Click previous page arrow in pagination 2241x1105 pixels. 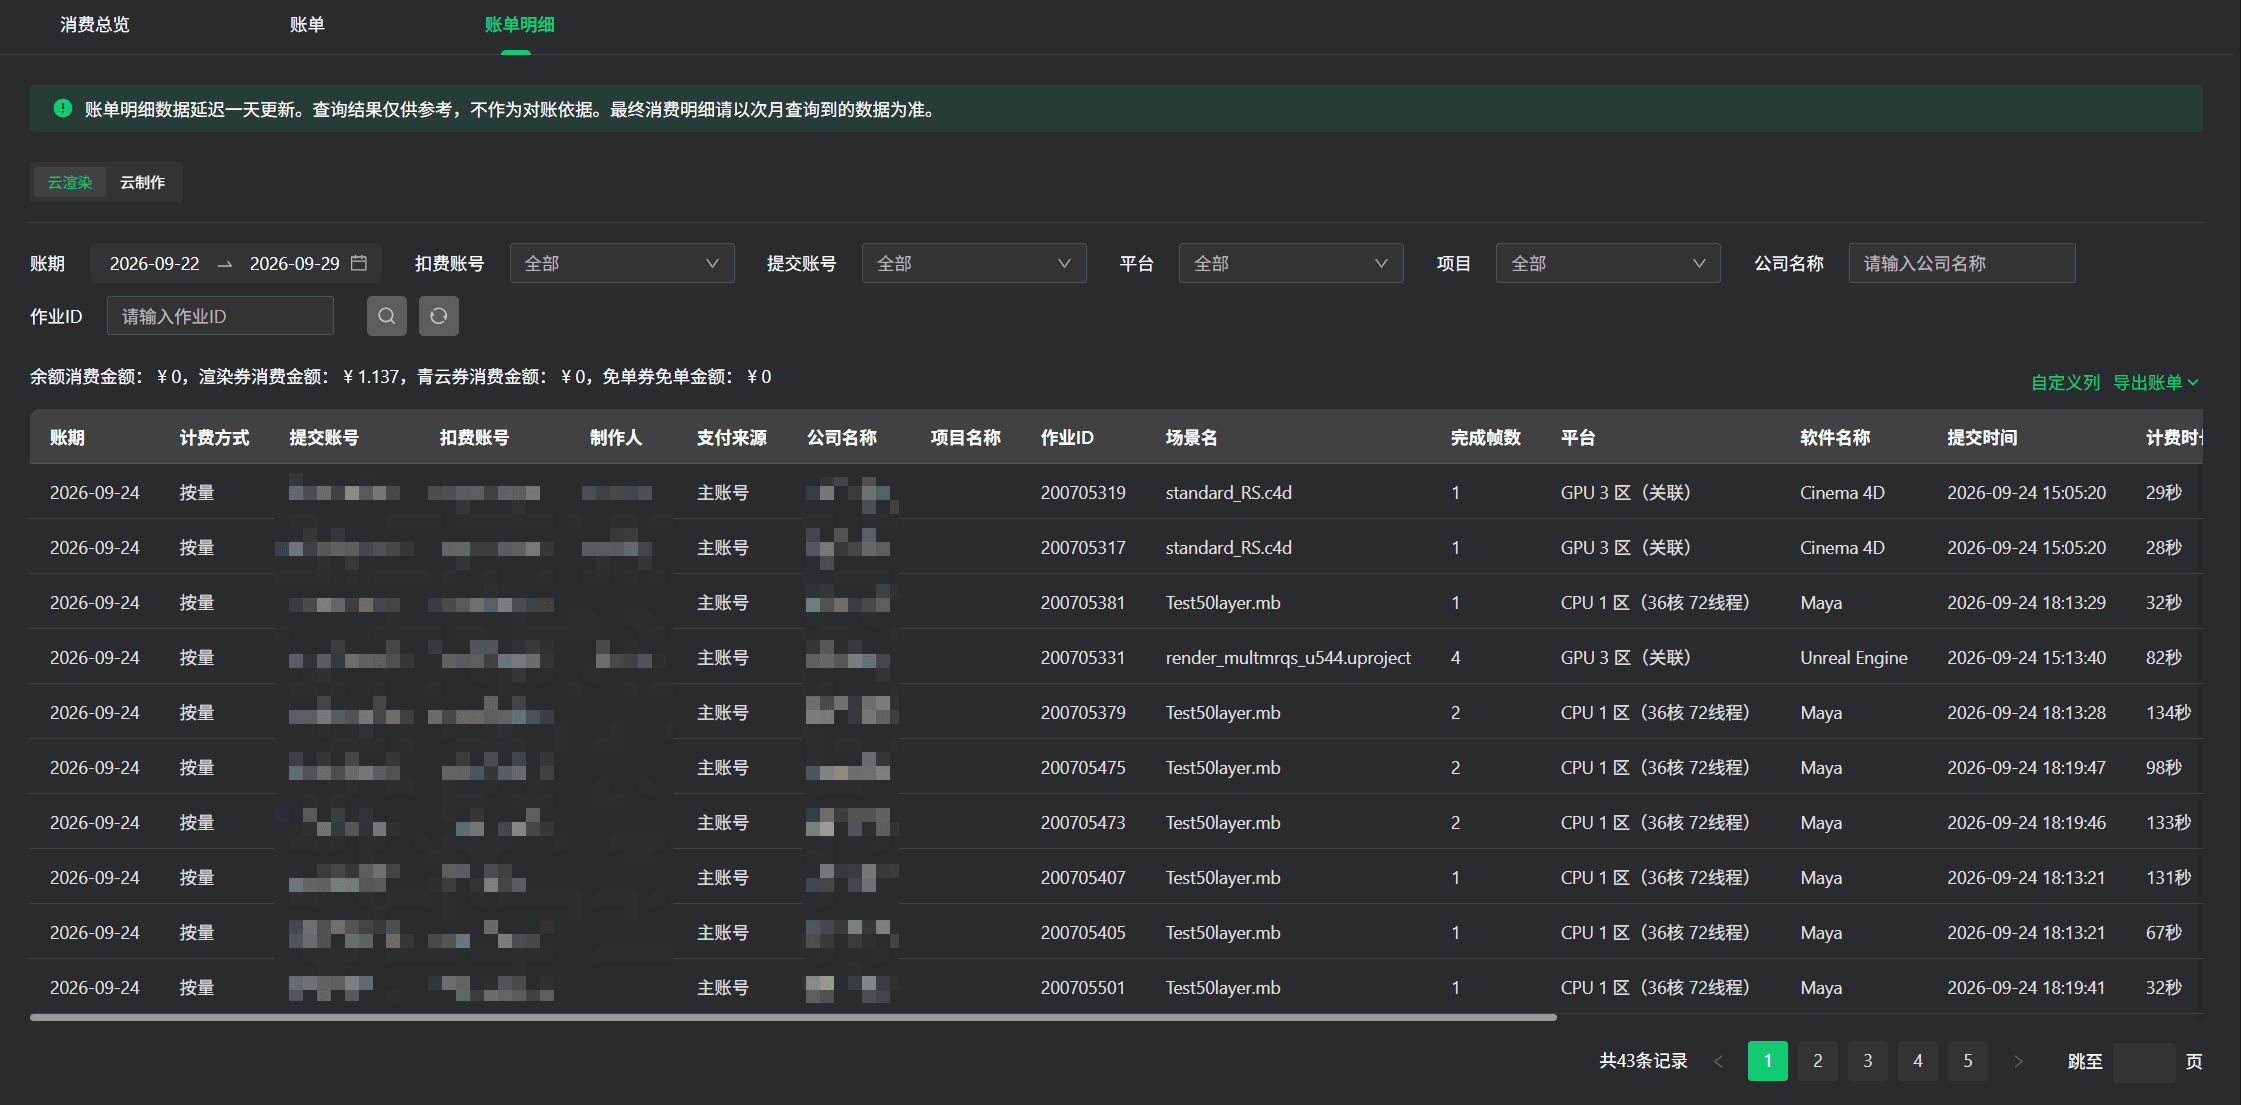1718,1061
